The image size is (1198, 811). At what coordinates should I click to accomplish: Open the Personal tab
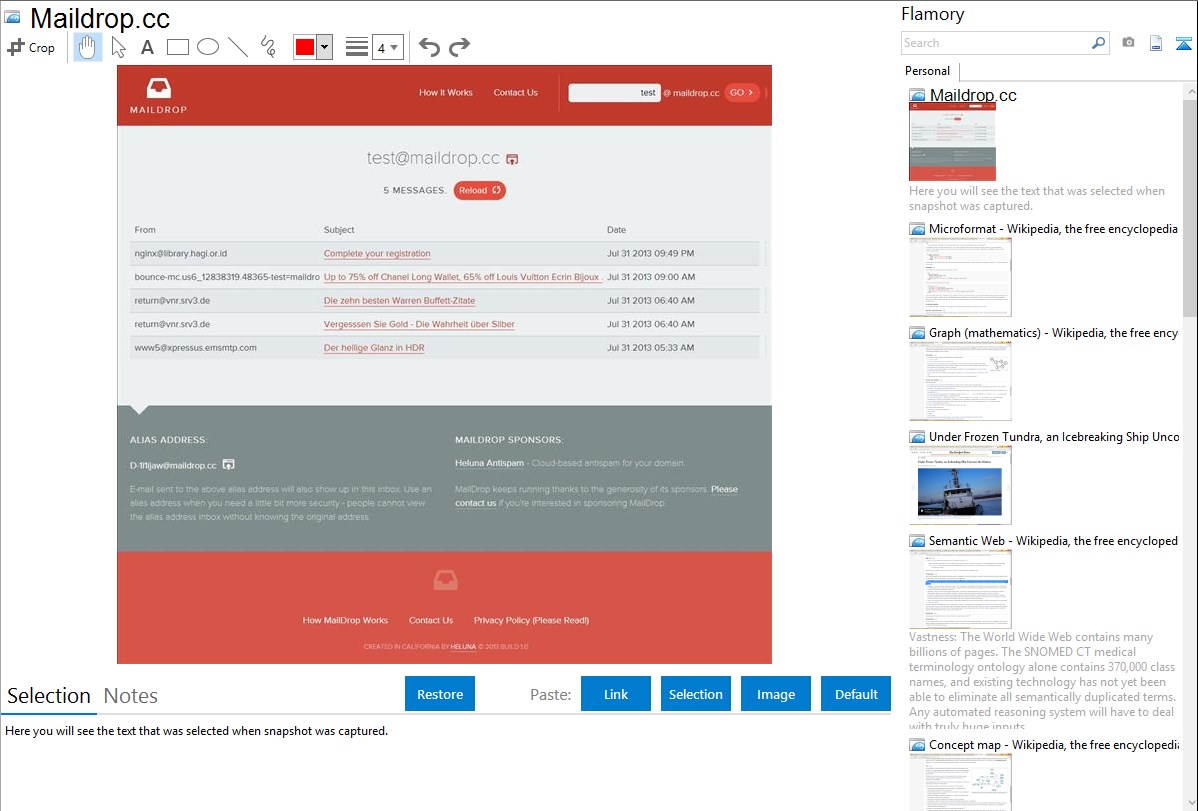pos(927,71)
